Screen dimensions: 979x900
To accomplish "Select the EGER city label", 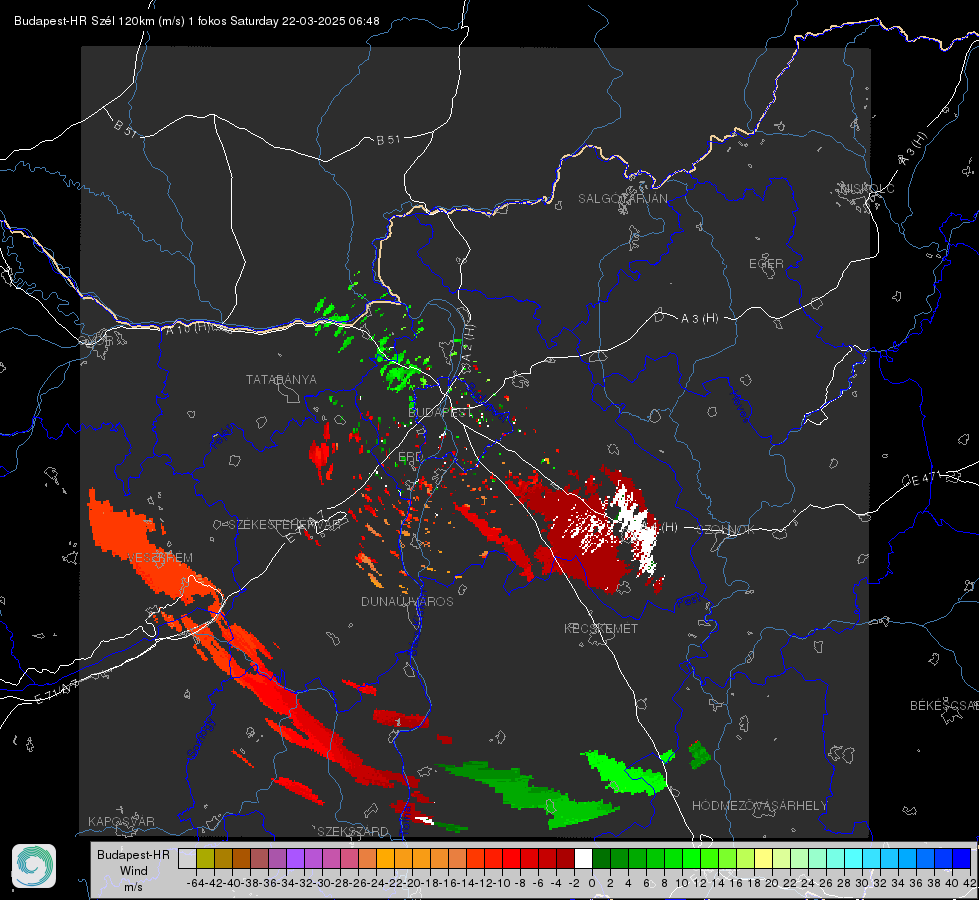I will [x=766, y=264].
